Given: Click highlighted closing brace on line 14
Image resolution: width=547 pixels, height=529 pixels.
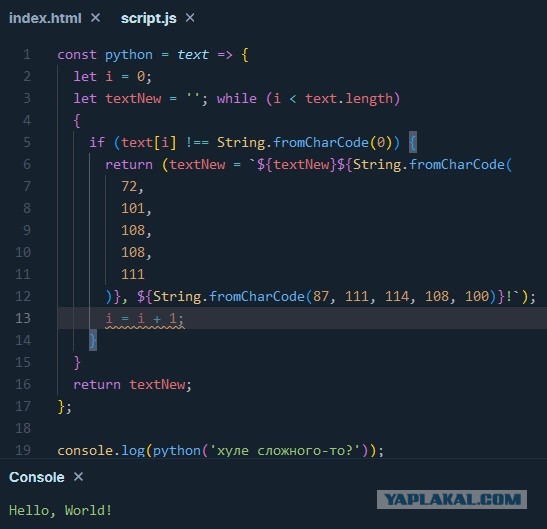Looking at the screenshot, I should tap(93, 341).
